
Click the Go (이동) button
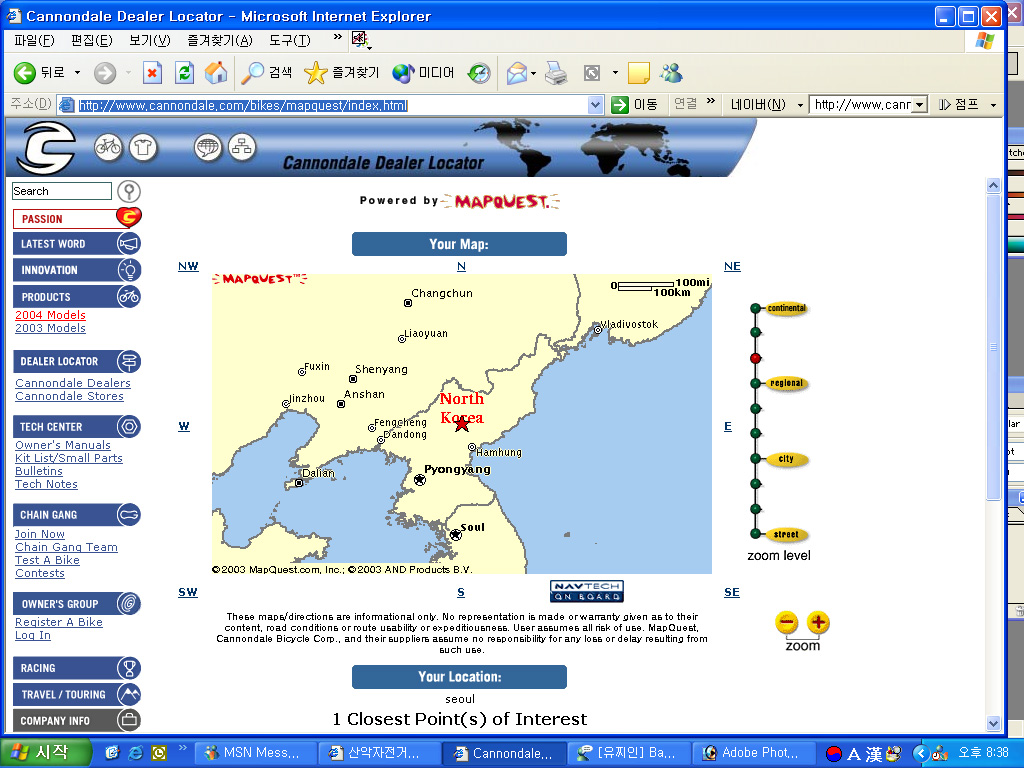coord(635,104)
